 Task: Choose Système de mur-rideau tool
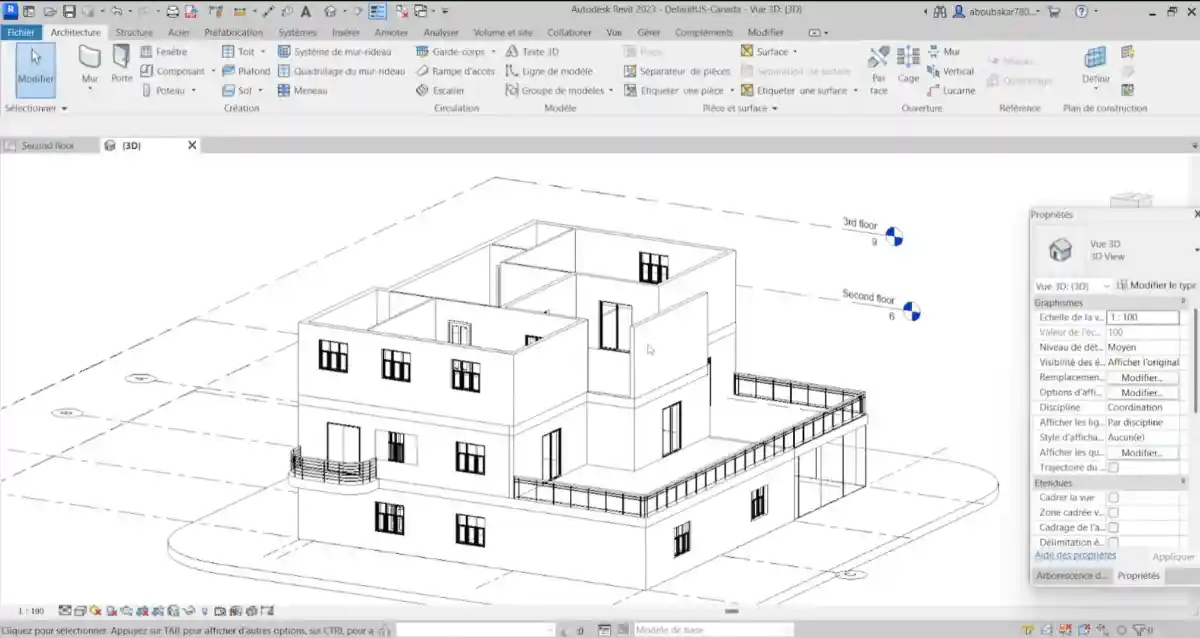335,52
